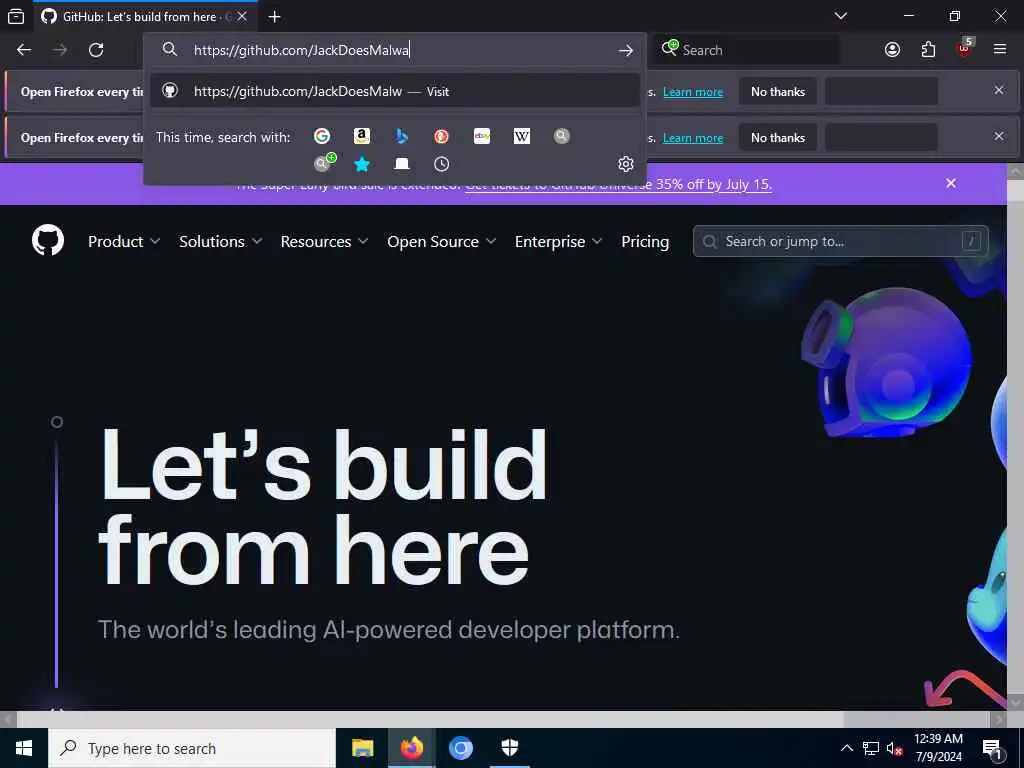This screenshot has width=1024, height=768.
Task: Type here to search taskbar box
Action: [192, 748]
